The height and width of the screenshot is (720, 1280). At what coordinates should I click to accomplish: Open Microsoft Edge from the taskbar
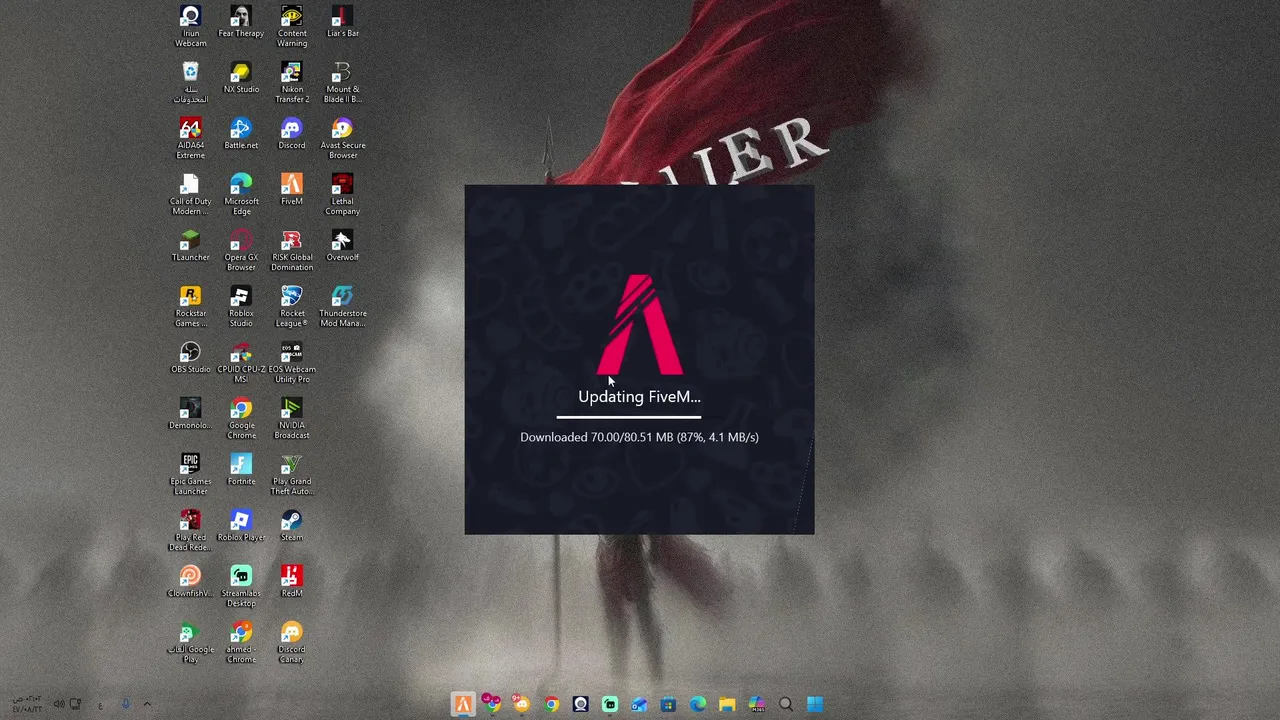698,704
